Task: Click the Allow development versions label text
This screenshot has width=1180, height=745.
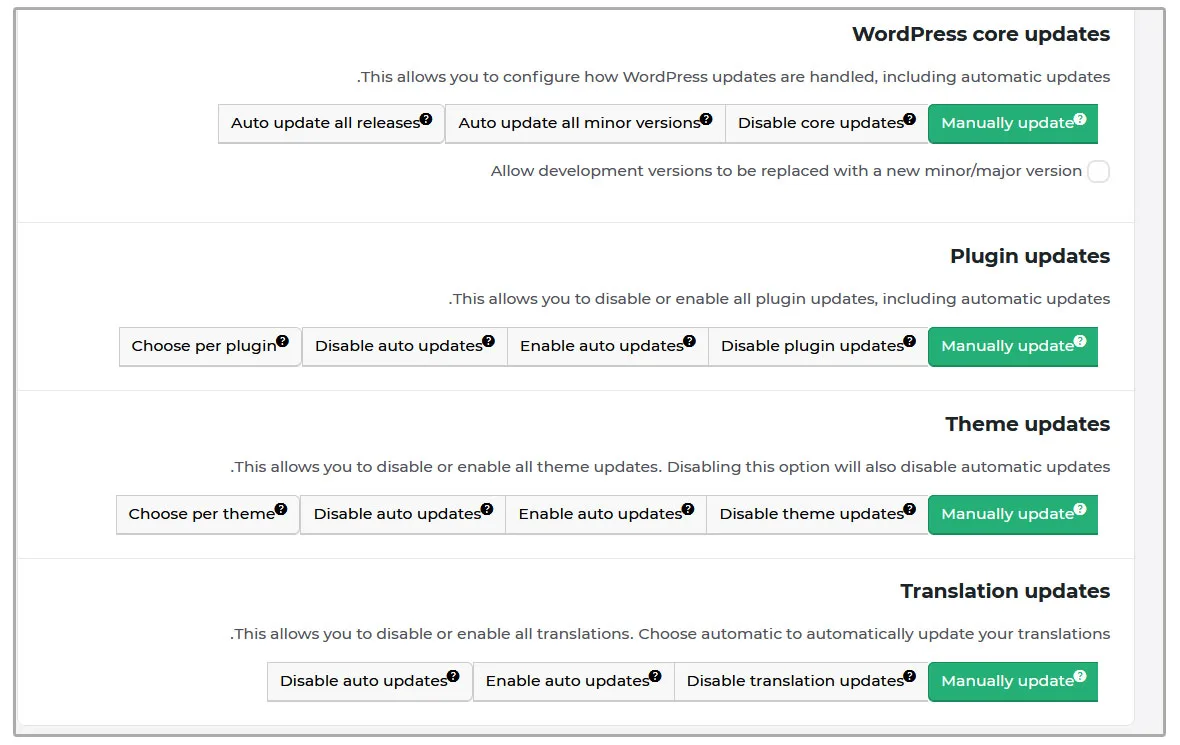Action: coord(786,171)
